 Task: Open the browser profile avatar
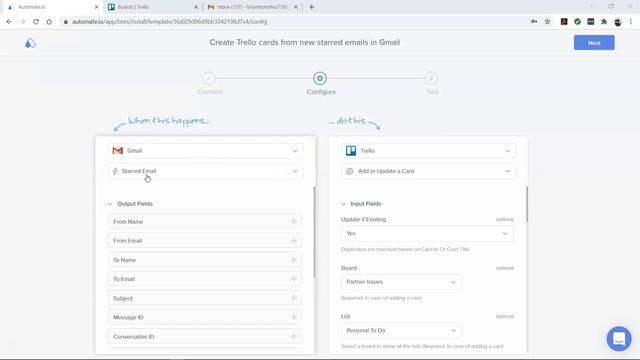pyautogui.click(x=618, y=22)
